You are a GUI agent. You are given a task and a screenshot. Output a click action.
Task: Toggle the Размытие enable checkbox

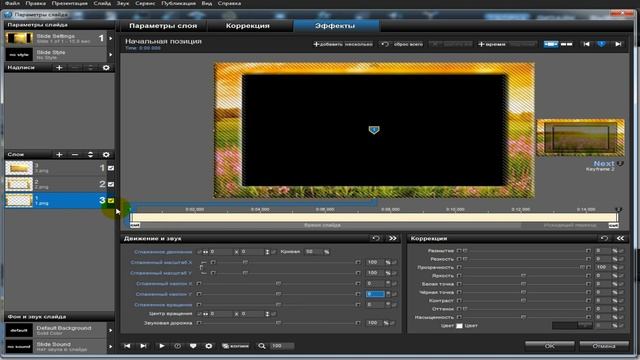(459, 251)
